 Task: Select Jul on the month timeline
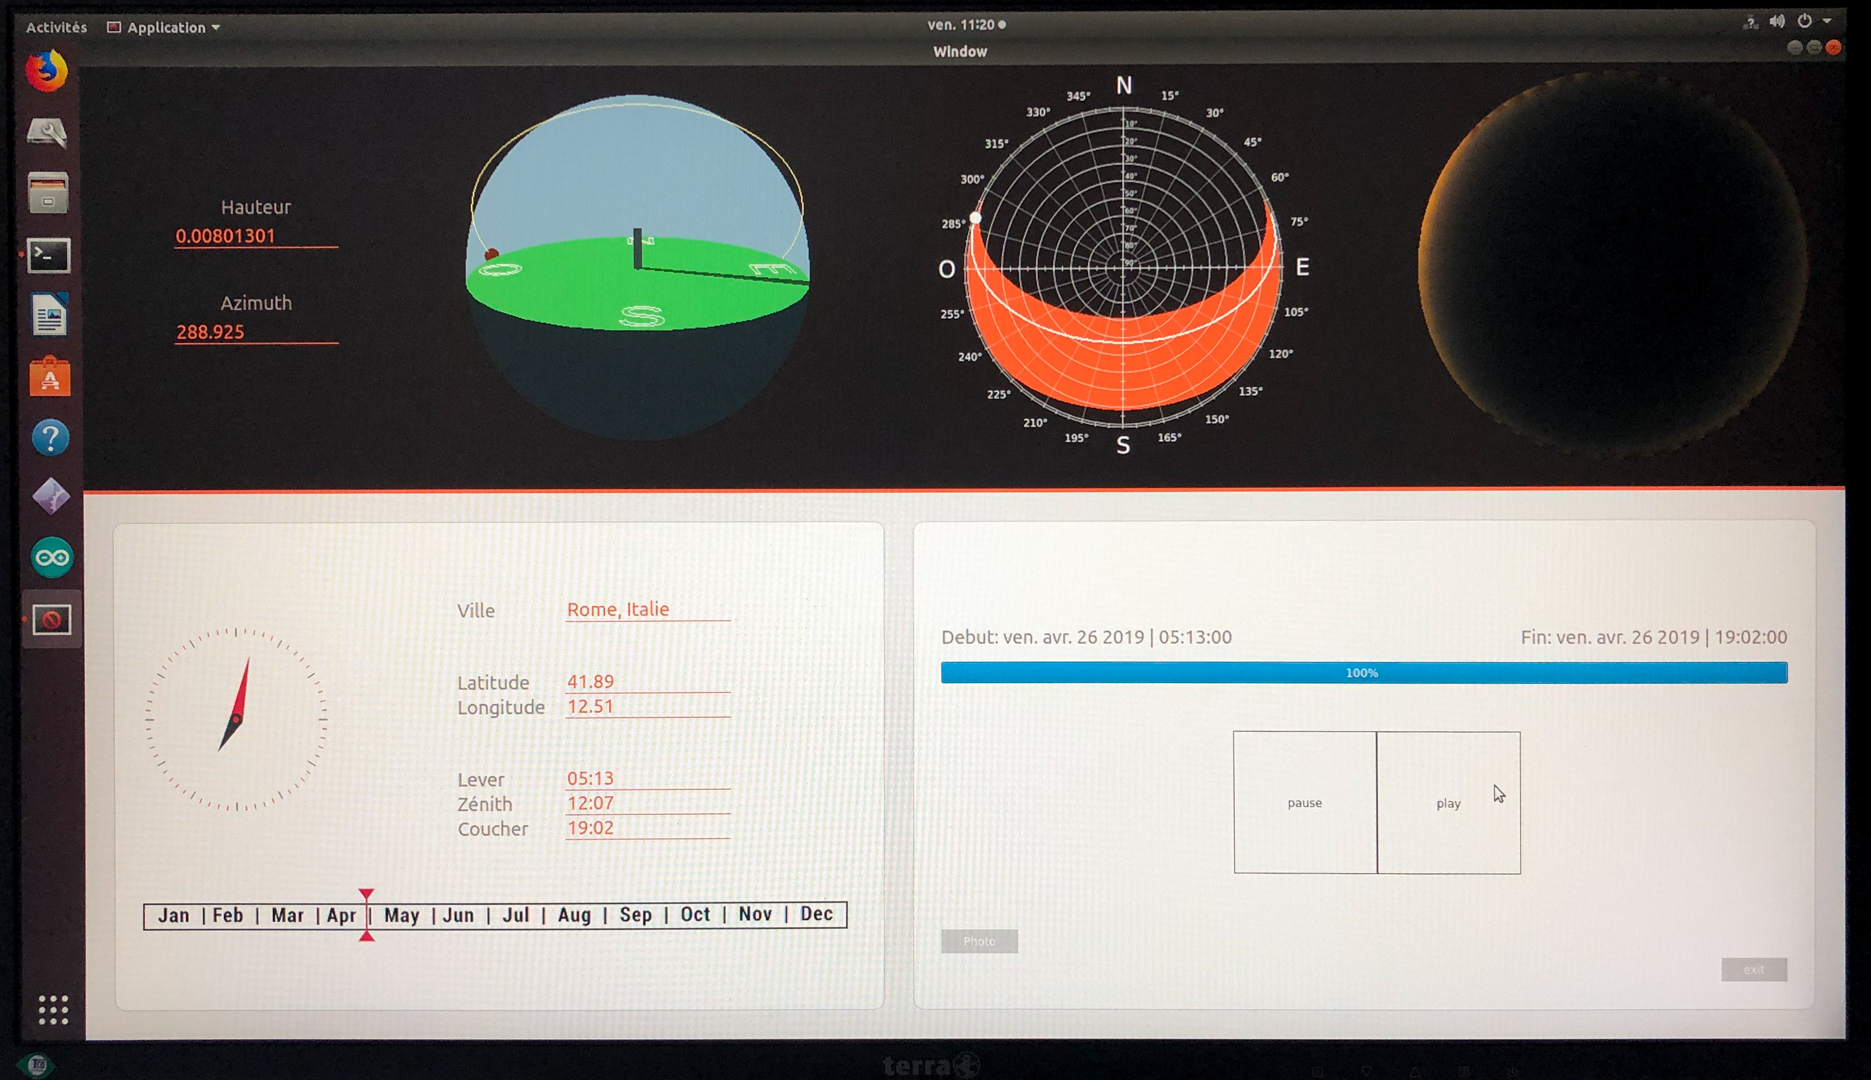coord(515,915)
